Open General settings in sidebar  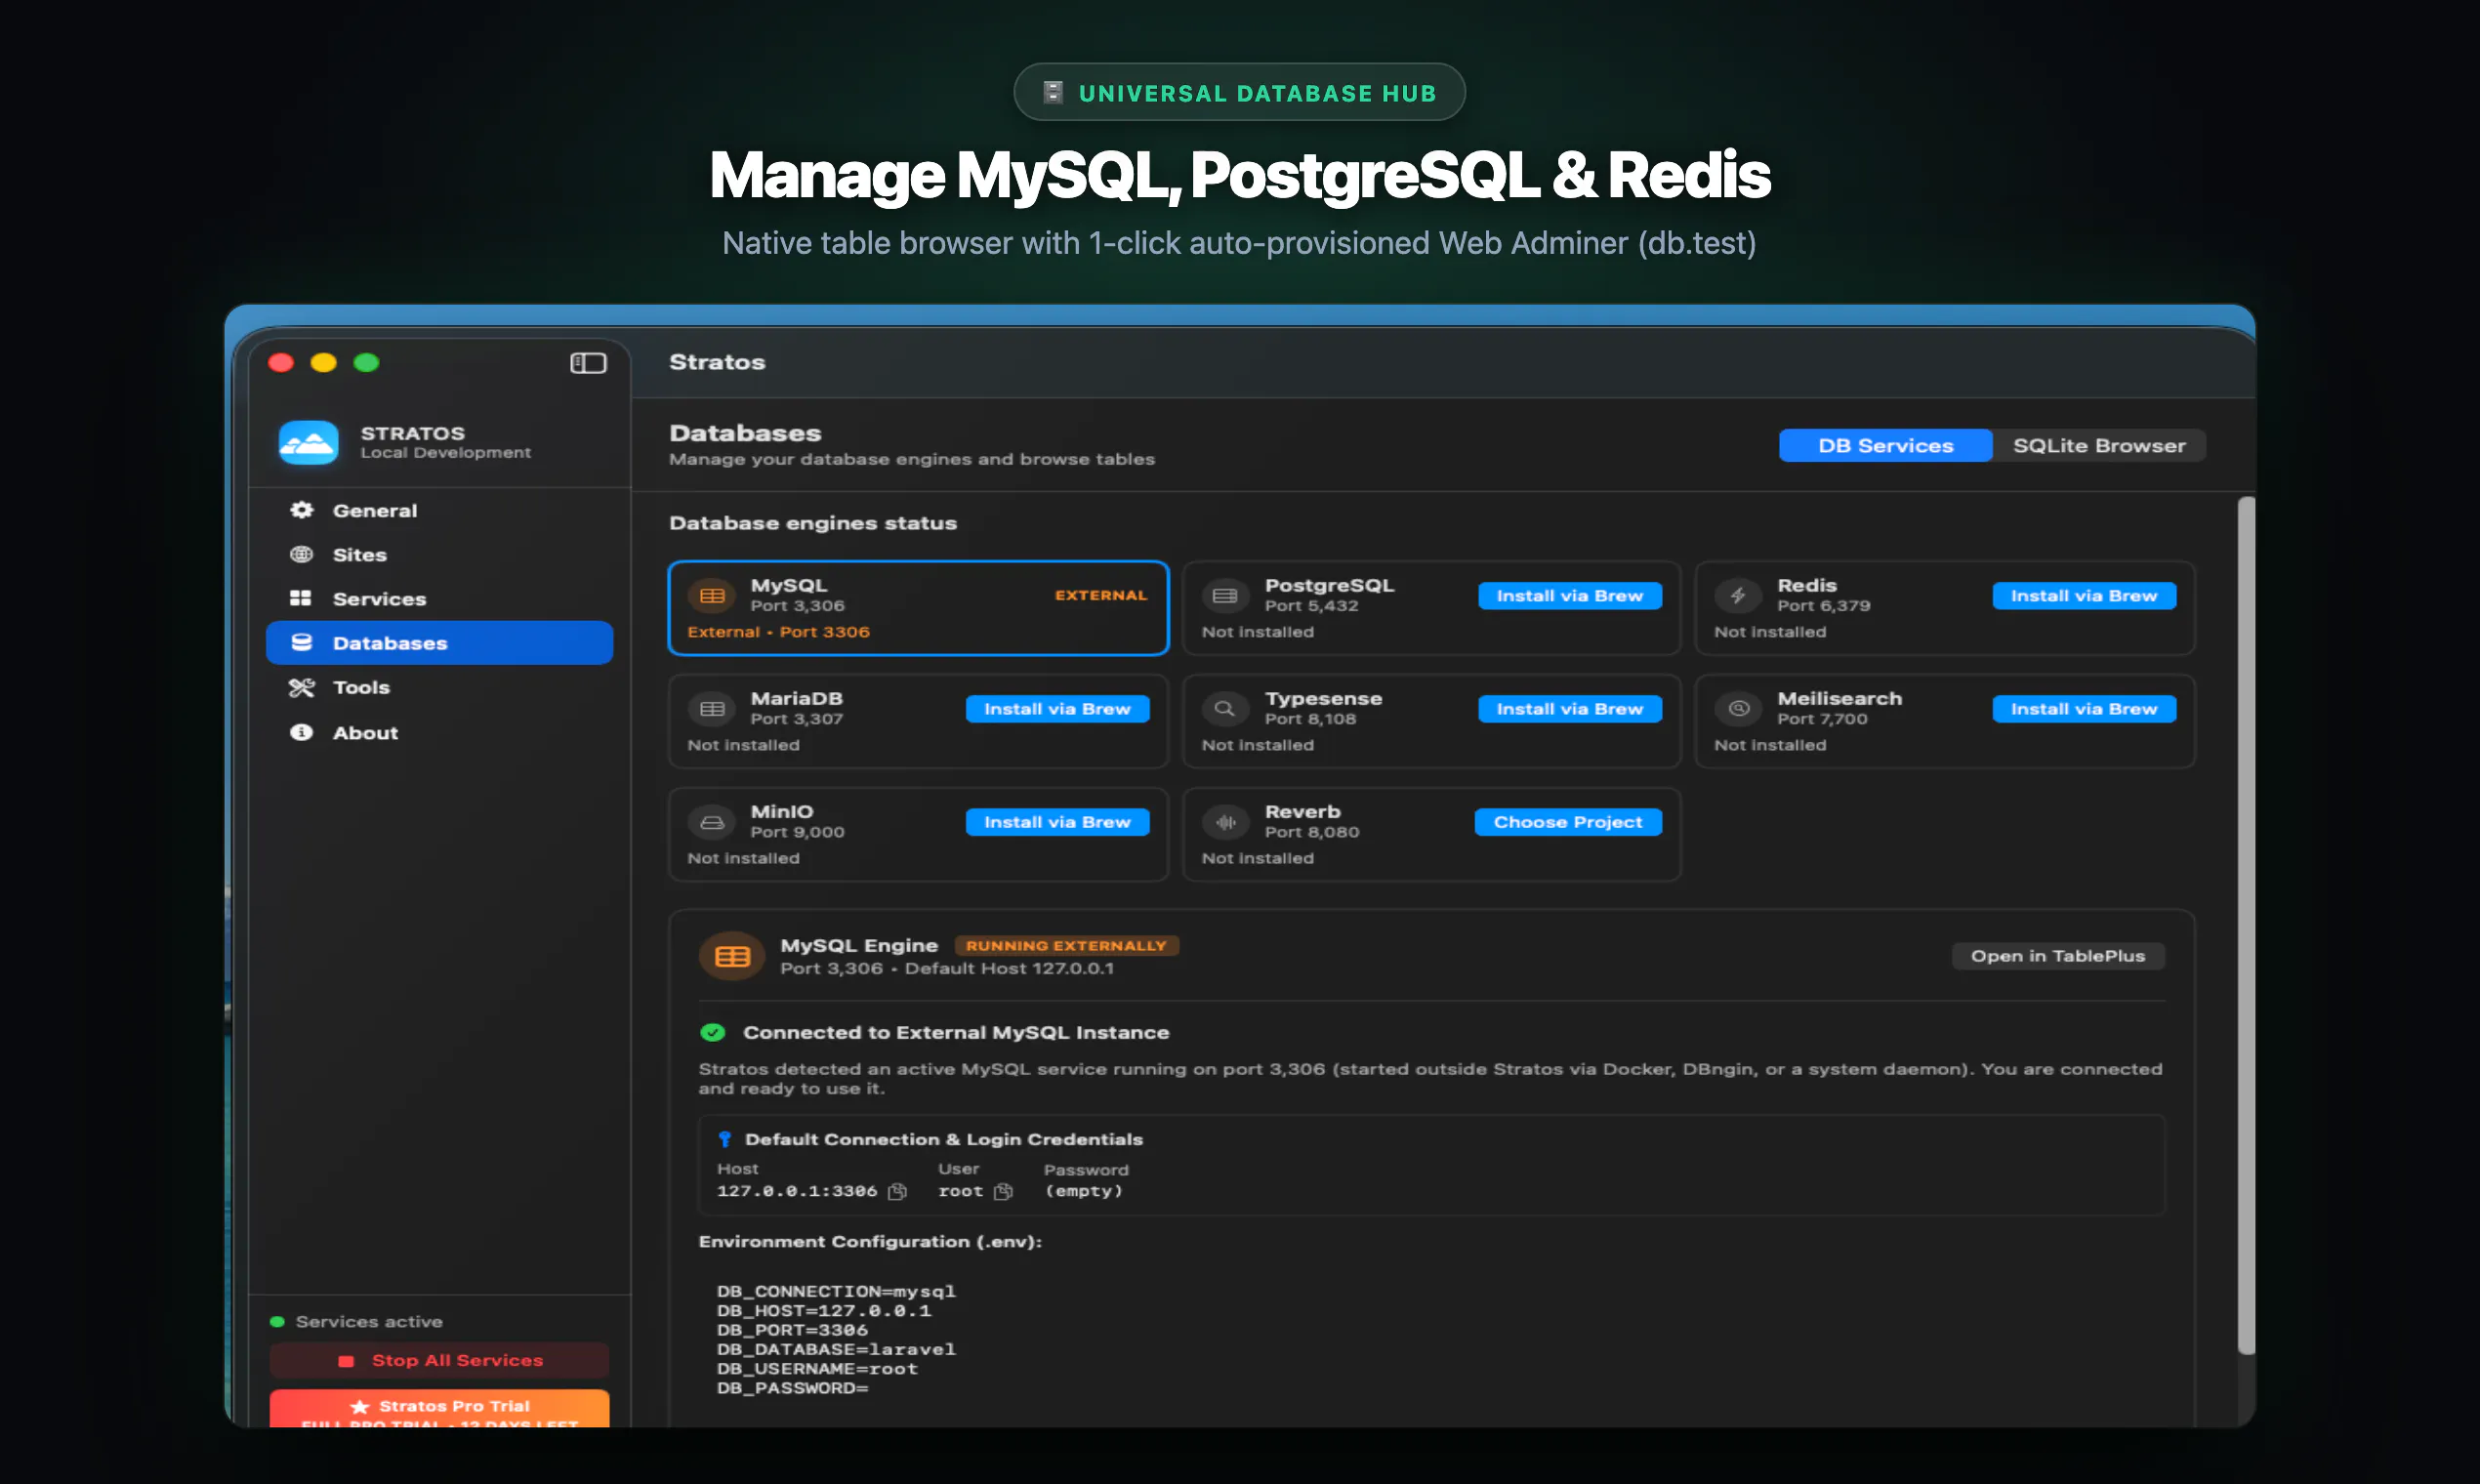(x=439, y=510)
